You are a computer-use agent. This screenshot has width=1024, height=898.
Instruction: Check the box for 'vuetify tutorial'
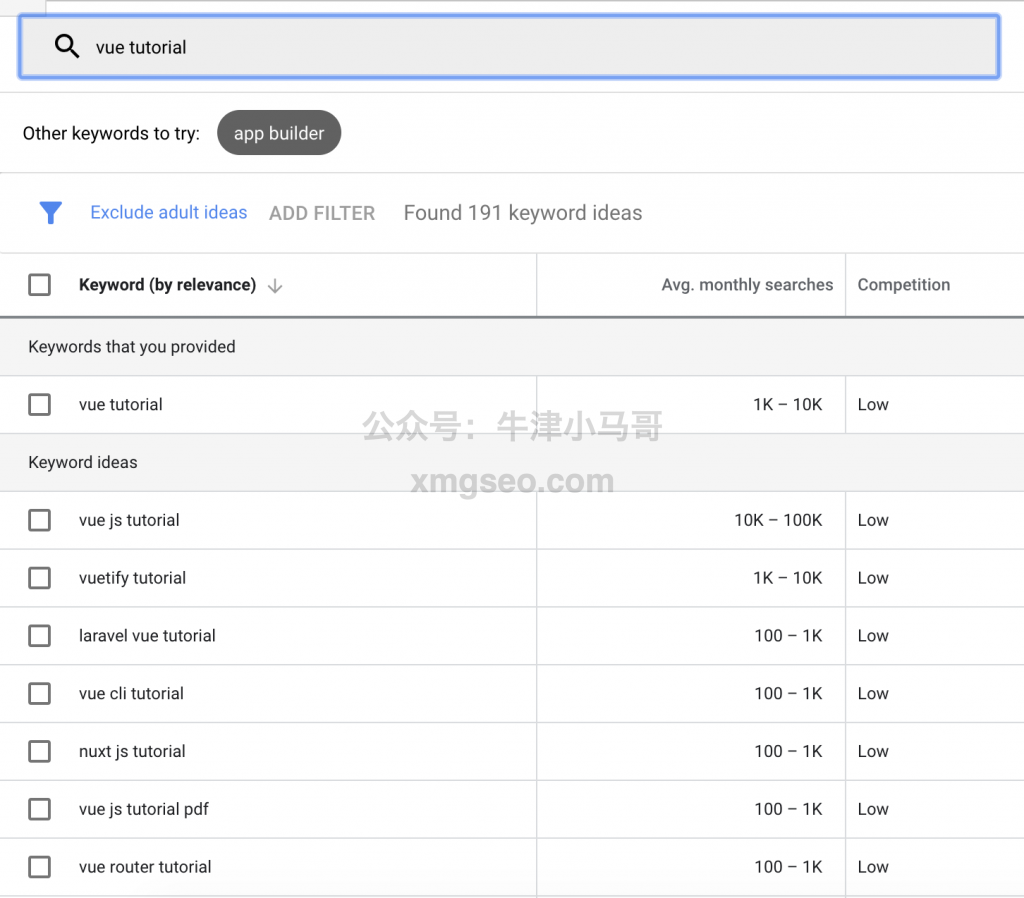point(39,577)
